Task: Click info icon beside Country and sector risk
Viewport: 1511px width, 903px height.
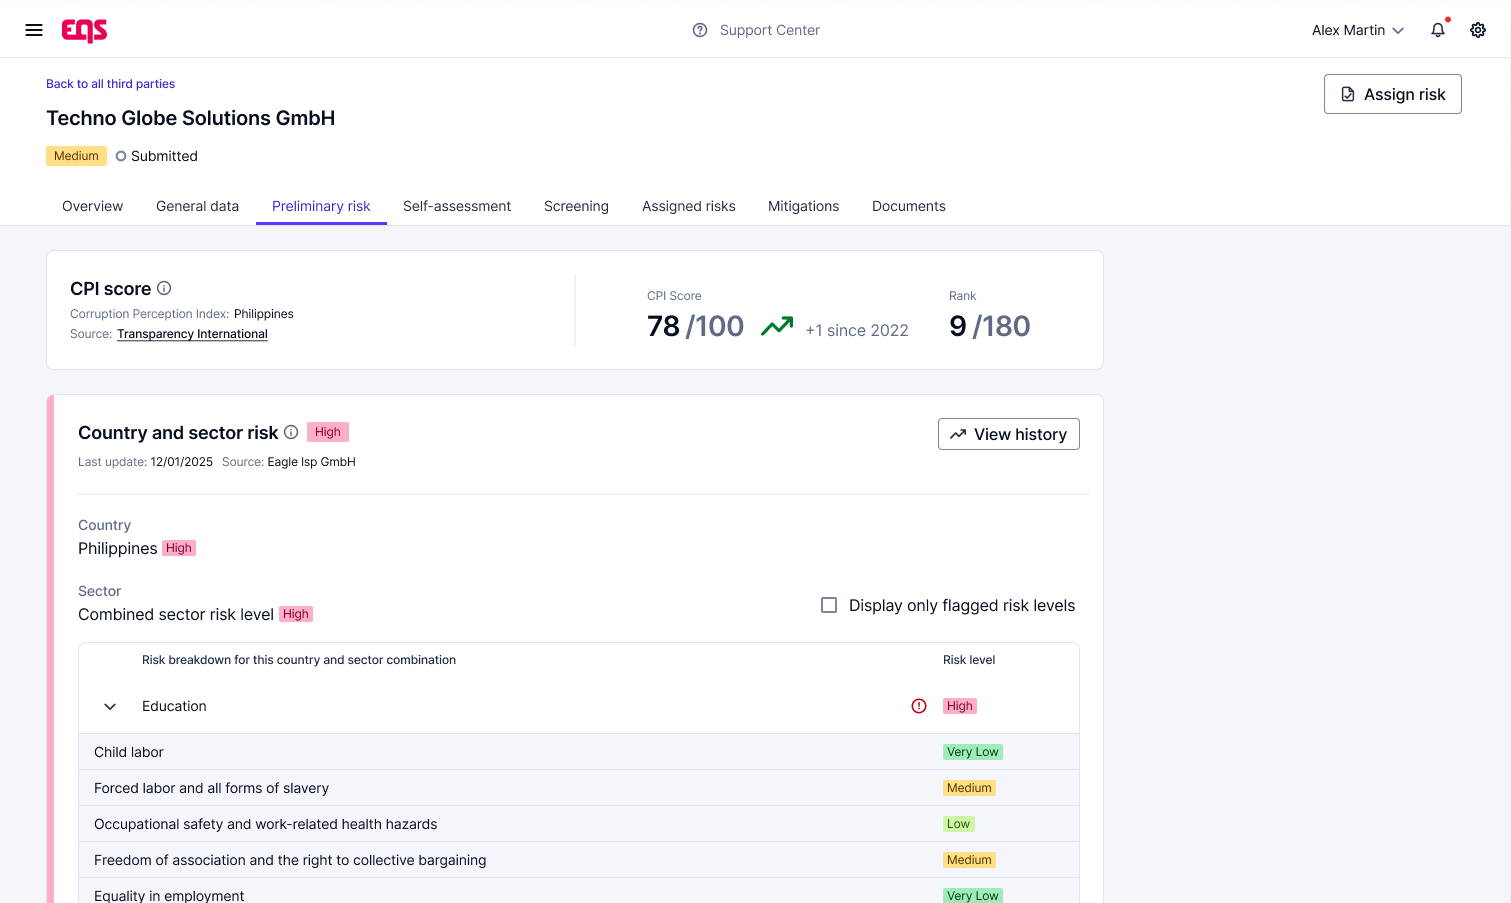Action: pos(291,432)
